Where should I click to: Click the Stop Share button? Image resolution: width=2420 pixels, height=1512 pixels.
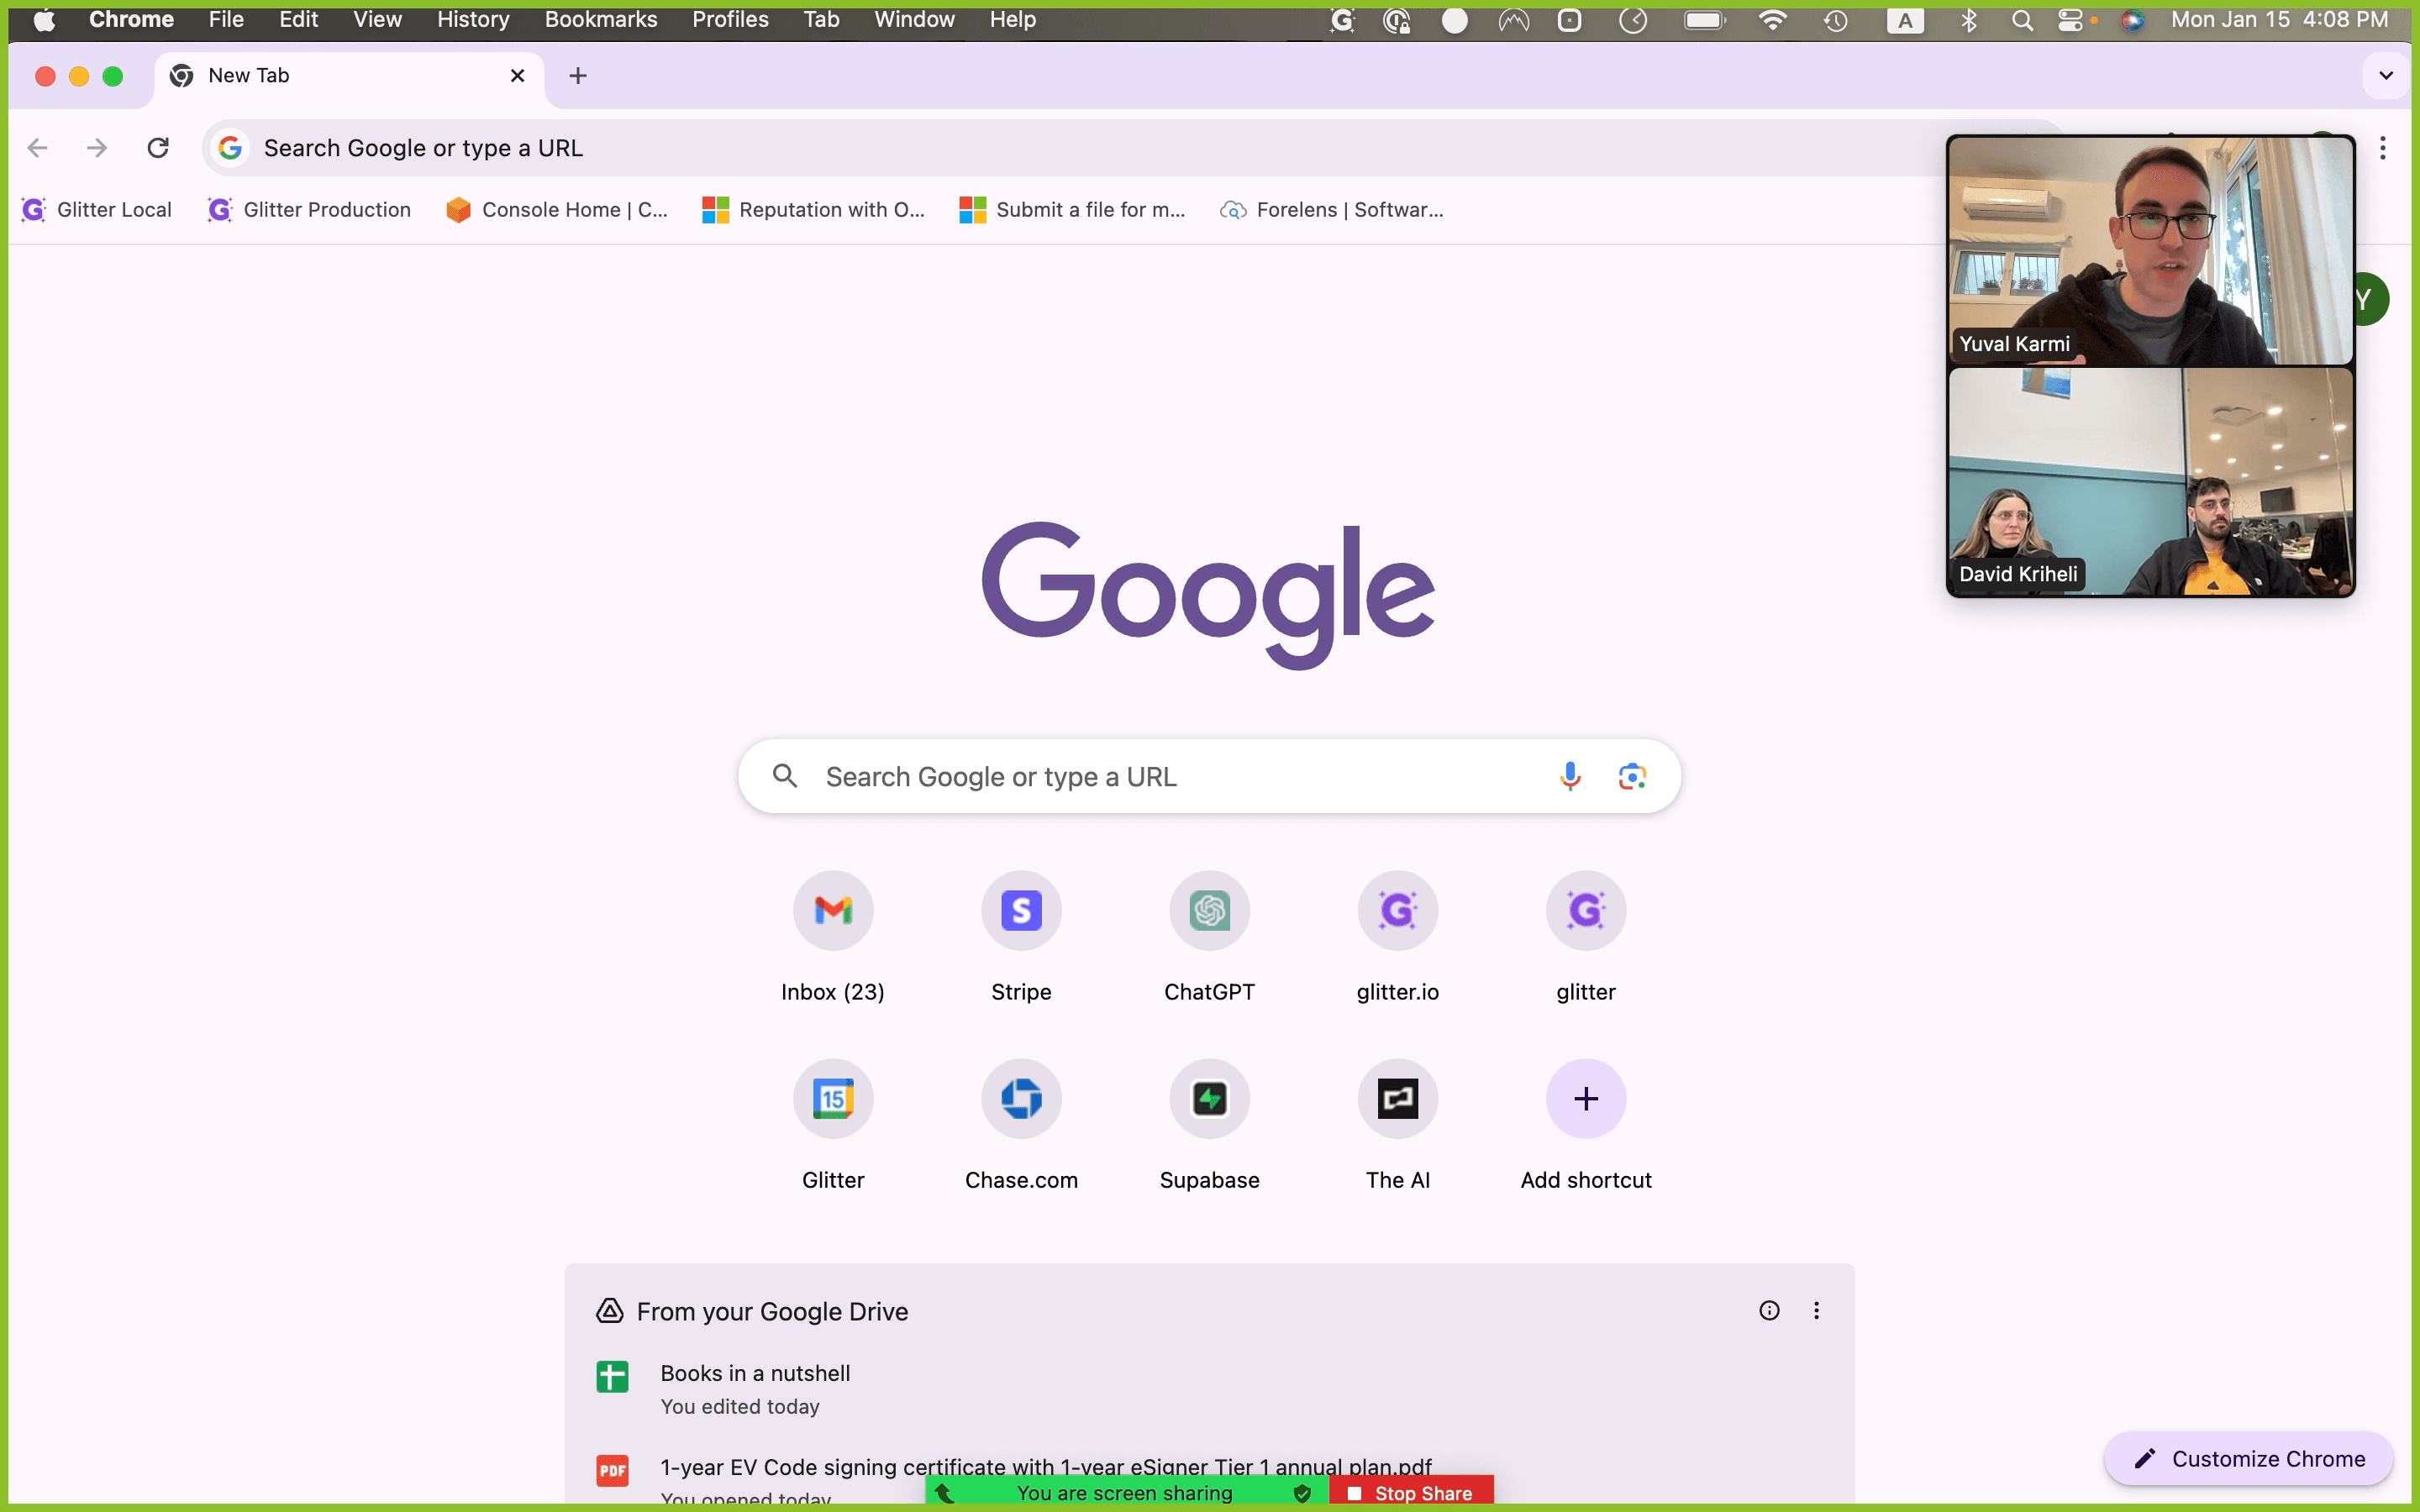coord(1411,1492)
